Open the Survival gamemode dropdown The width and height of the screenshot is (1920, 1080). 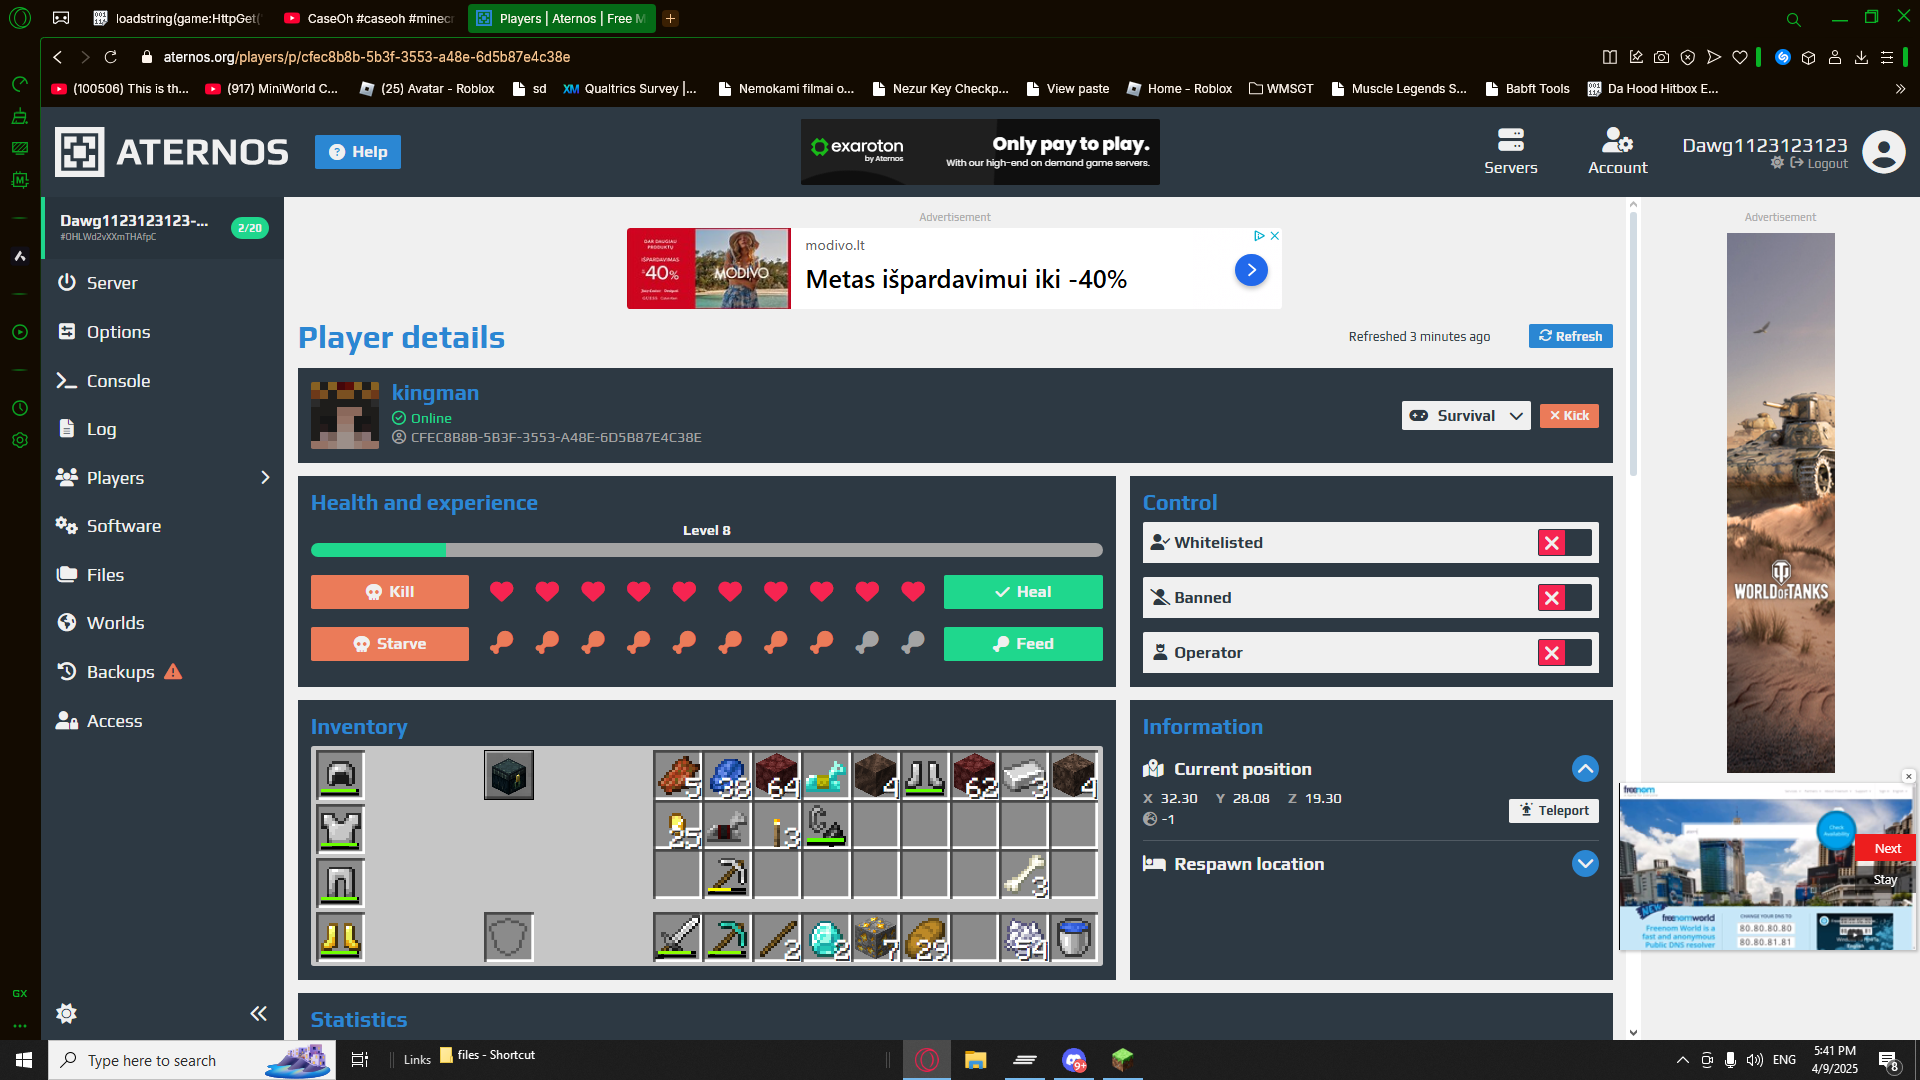pyautogui.click(x=1466, y=416)
